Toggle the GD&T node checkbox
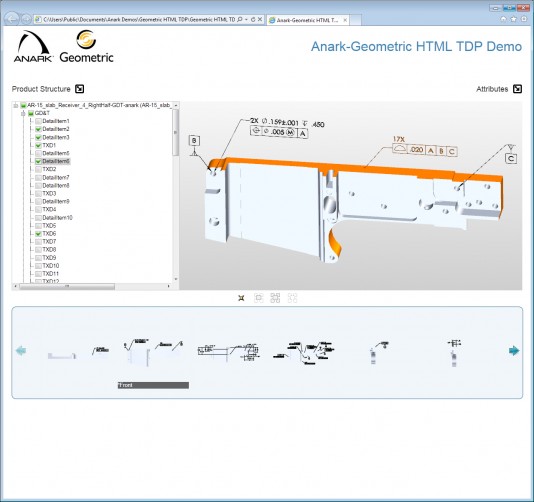 click(x=31, y=113)
